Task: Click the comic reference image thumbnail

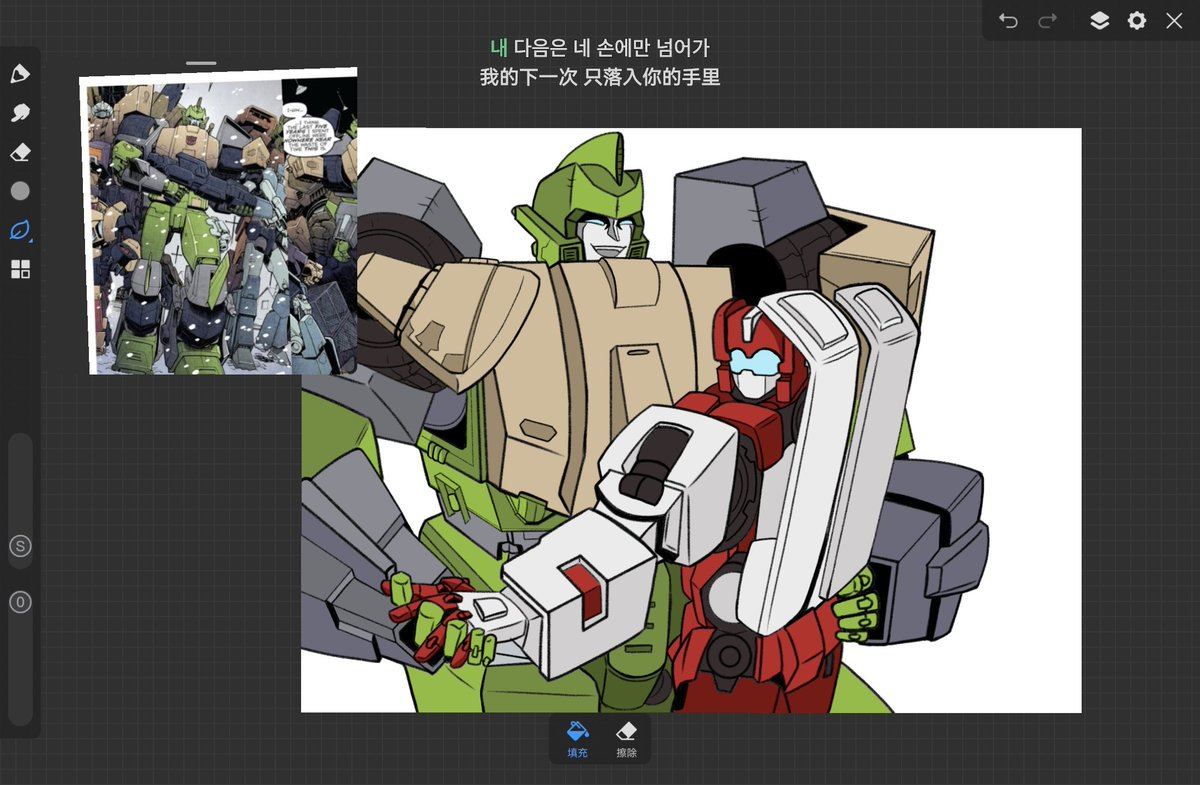Action: [x=219, y=221]
